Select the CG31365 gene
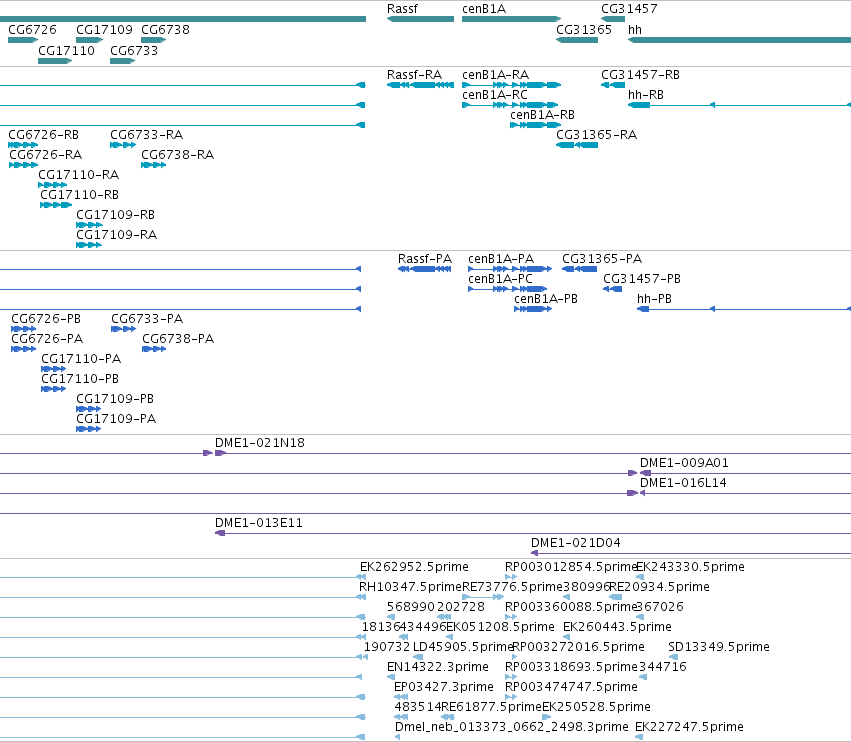Viewport: 851px width, 742px height. [577, 40]
